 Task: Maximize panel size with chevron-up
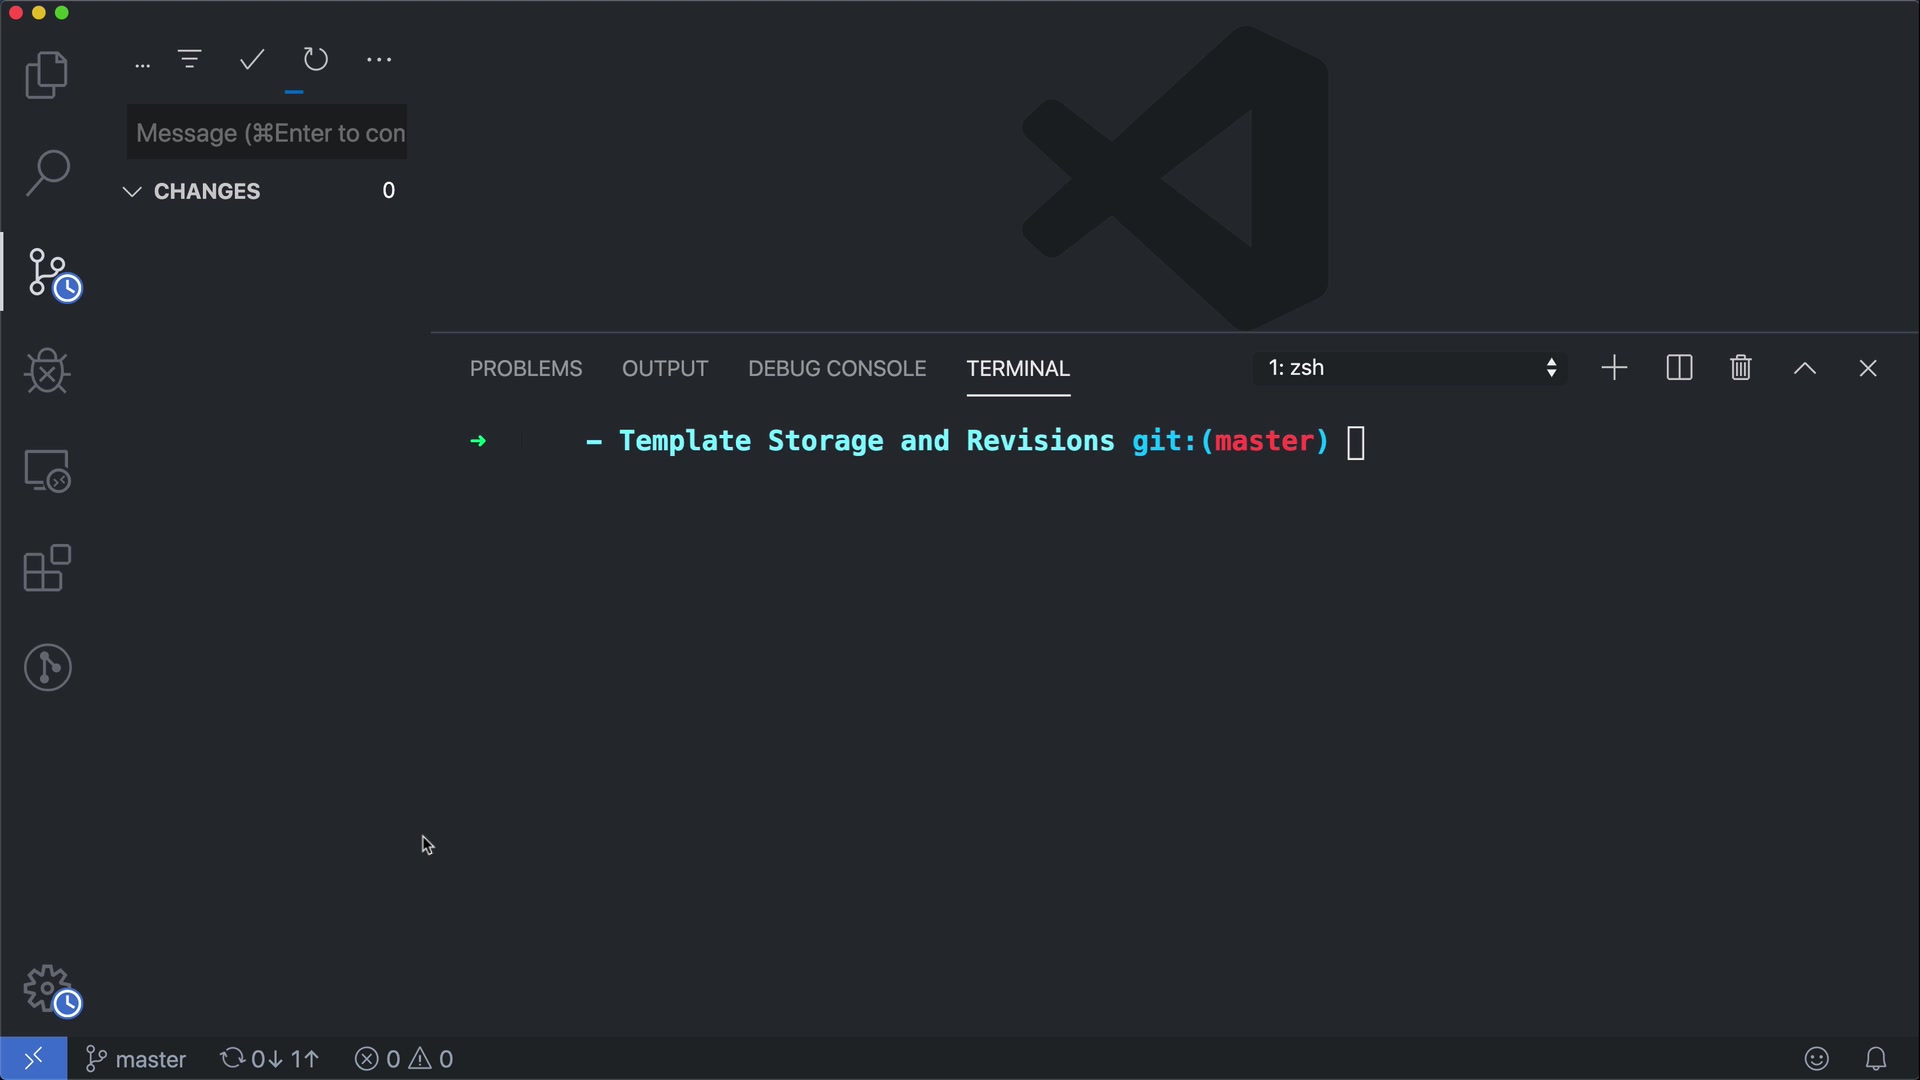coord(1804,368)
